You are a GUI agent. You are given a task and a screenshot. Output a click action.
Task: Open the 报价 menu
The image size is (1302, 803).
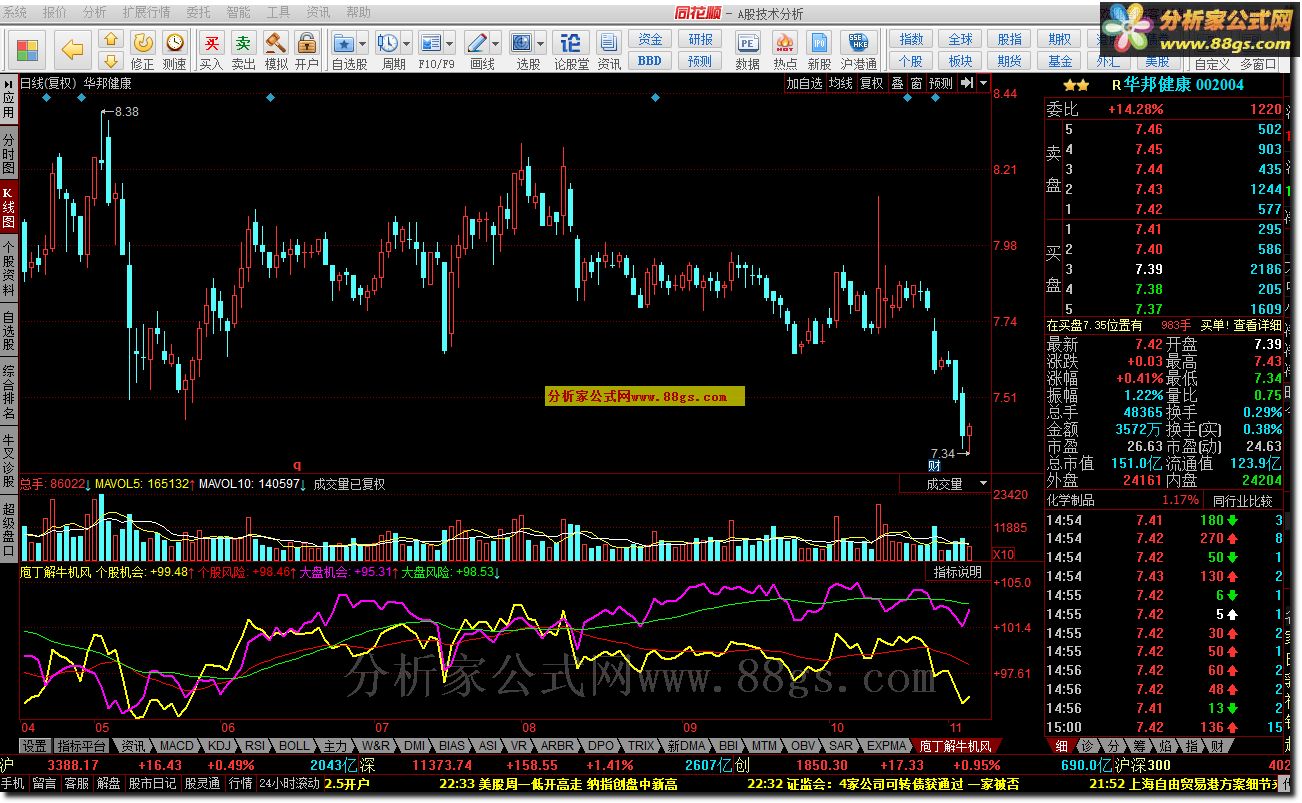tap(55, 13)
